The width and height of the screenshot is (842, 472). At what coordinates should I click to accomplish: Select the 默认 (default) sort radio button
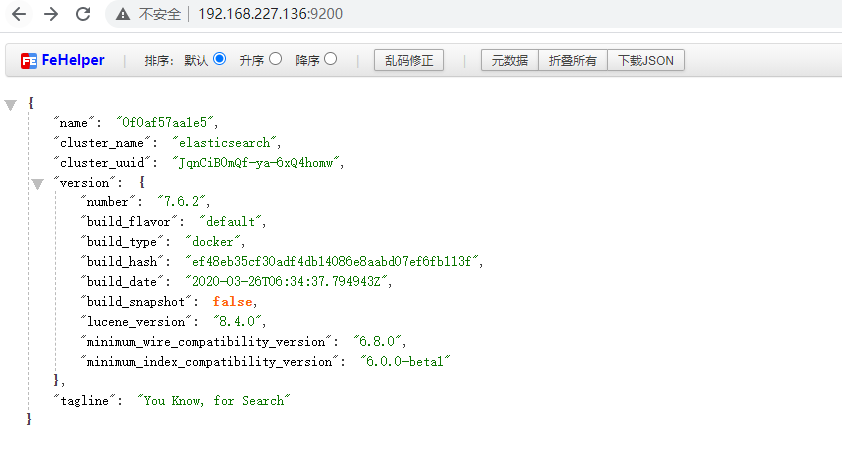tap(219, 59)
